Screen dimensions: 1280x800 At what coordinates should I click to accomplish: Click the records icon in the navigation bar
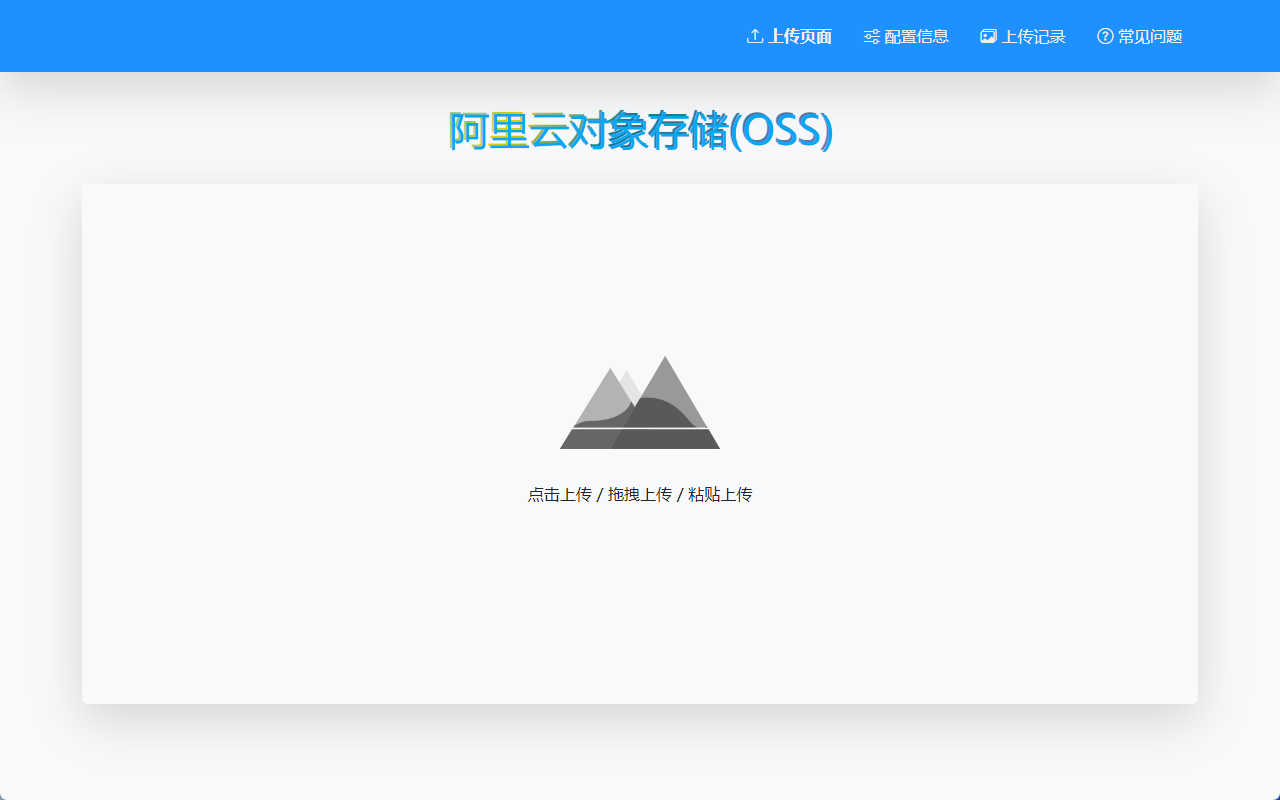coord(988,35)
